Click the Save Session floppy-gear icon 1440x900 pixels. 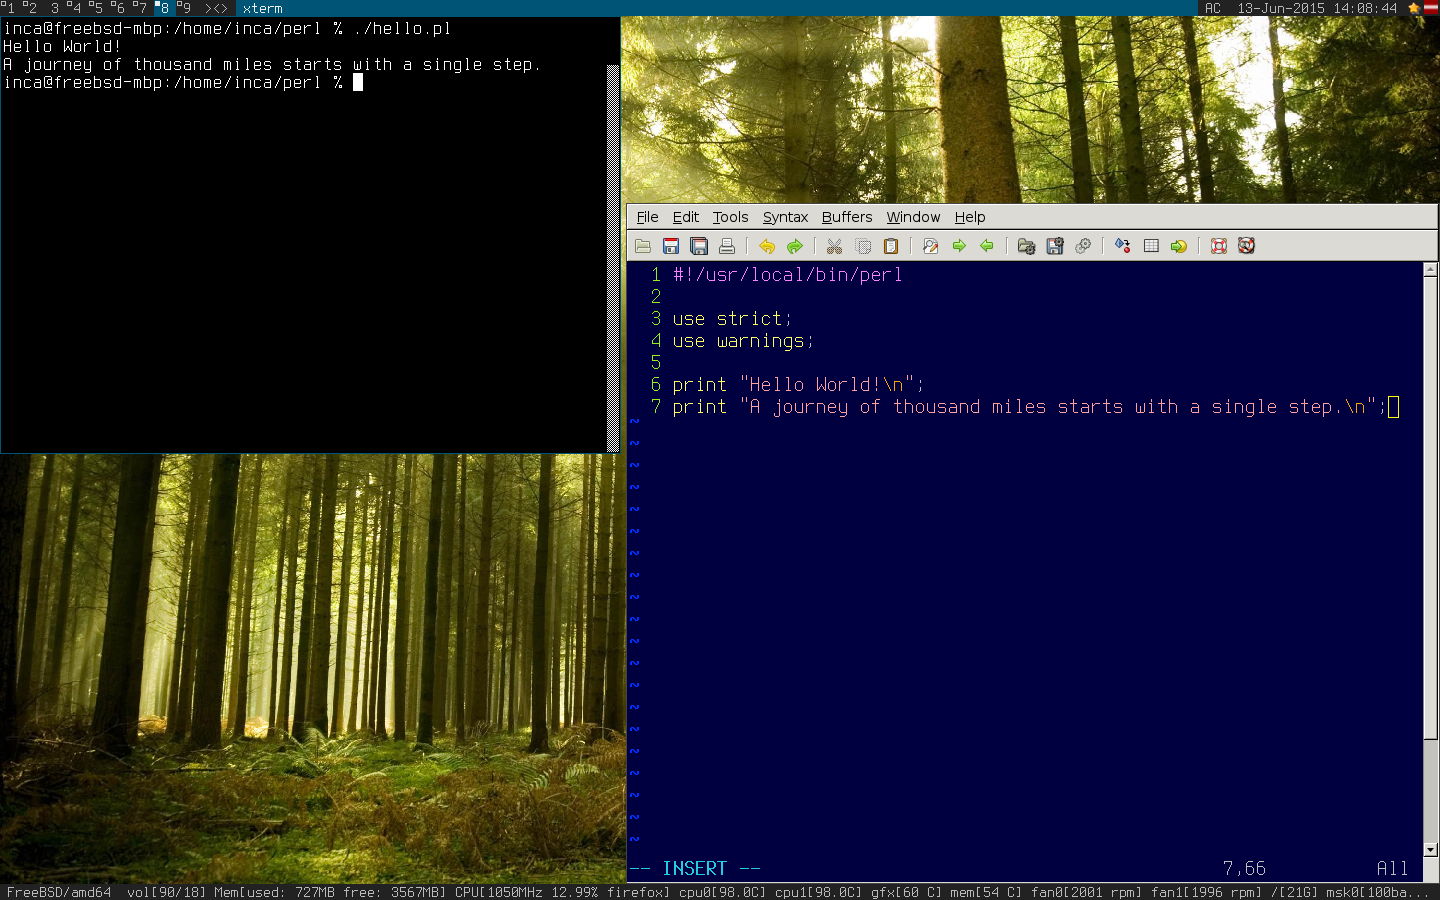1054,246
